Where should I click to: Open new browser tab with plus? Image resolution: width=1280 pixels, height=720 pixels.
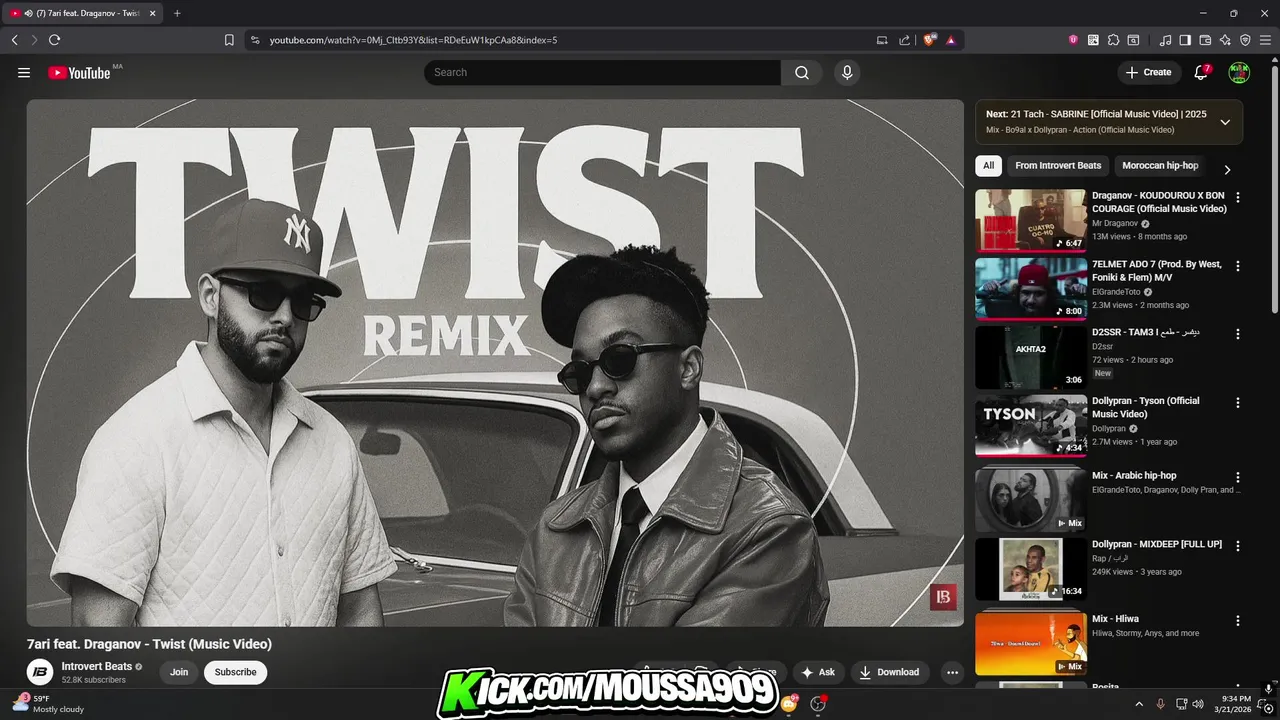(177, 13)
